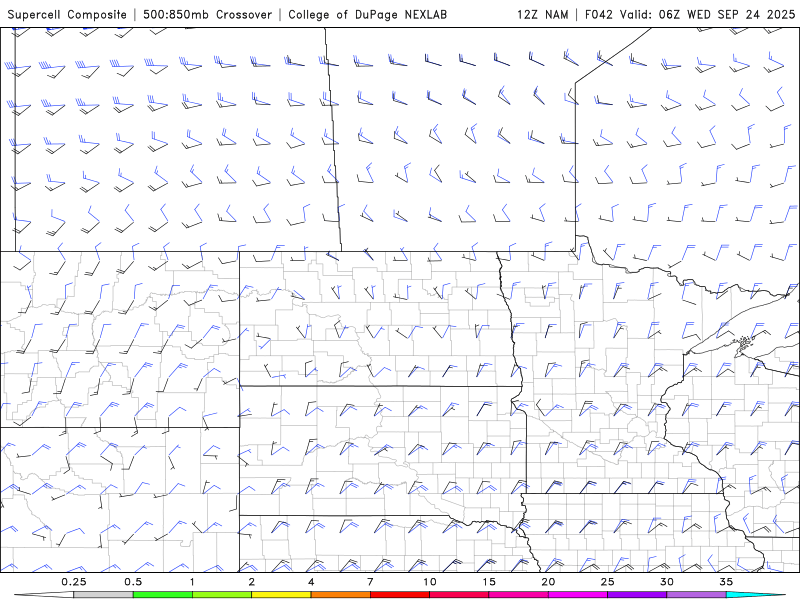Viewport: 800px width, 600px height.
Task: Pick the lime legend segment between 1 and 2
Action: point(222,595)
